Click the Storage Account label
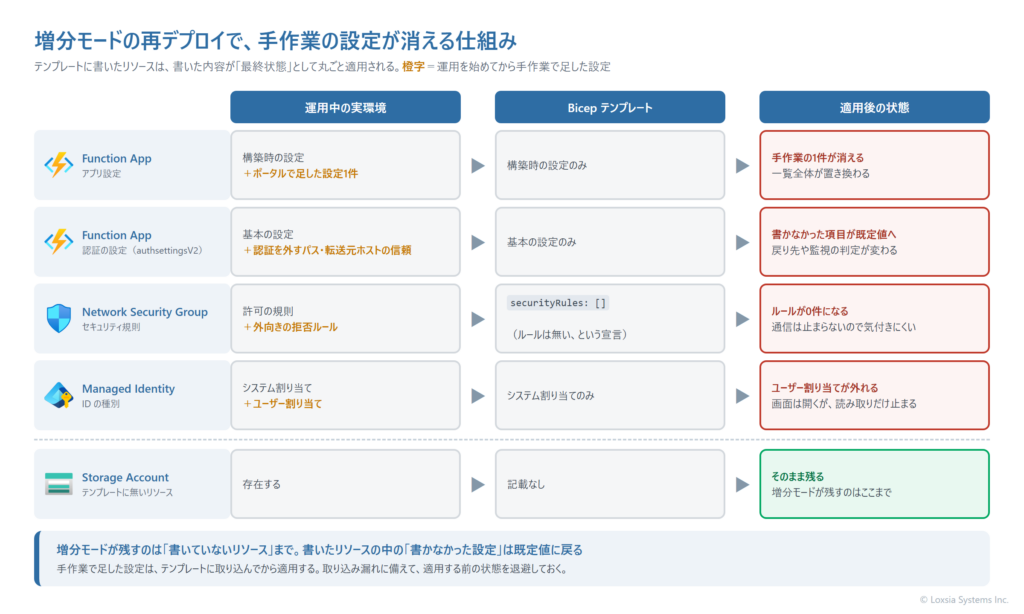The image size is (1024, 614). coord(125,477)
